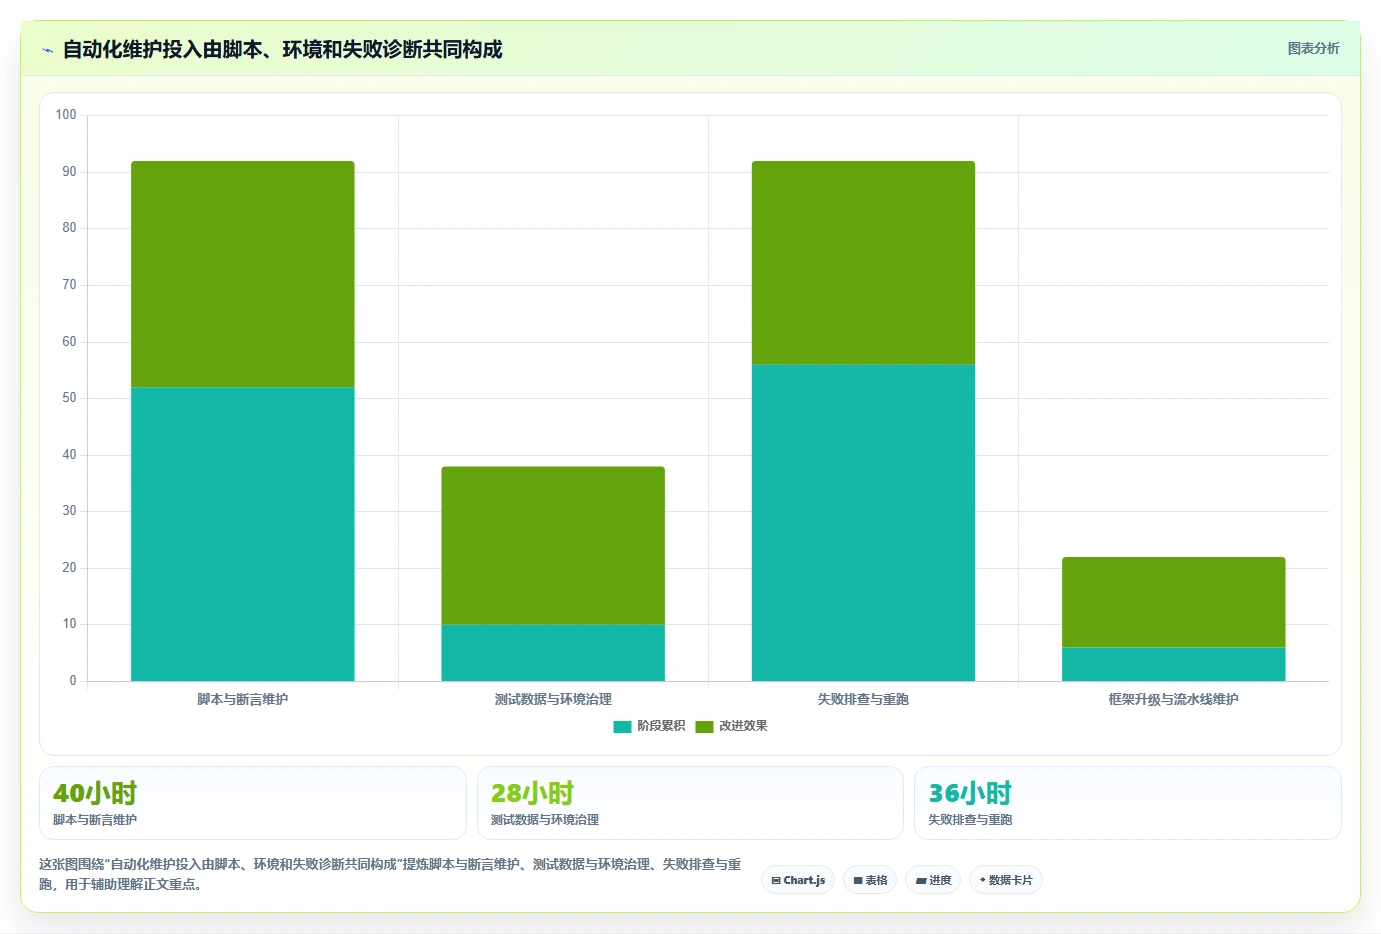This screenshot has height=934, width=1381.
Task: Click the 失败排查与重跑 x-axis label
Action: coord(863,699)
